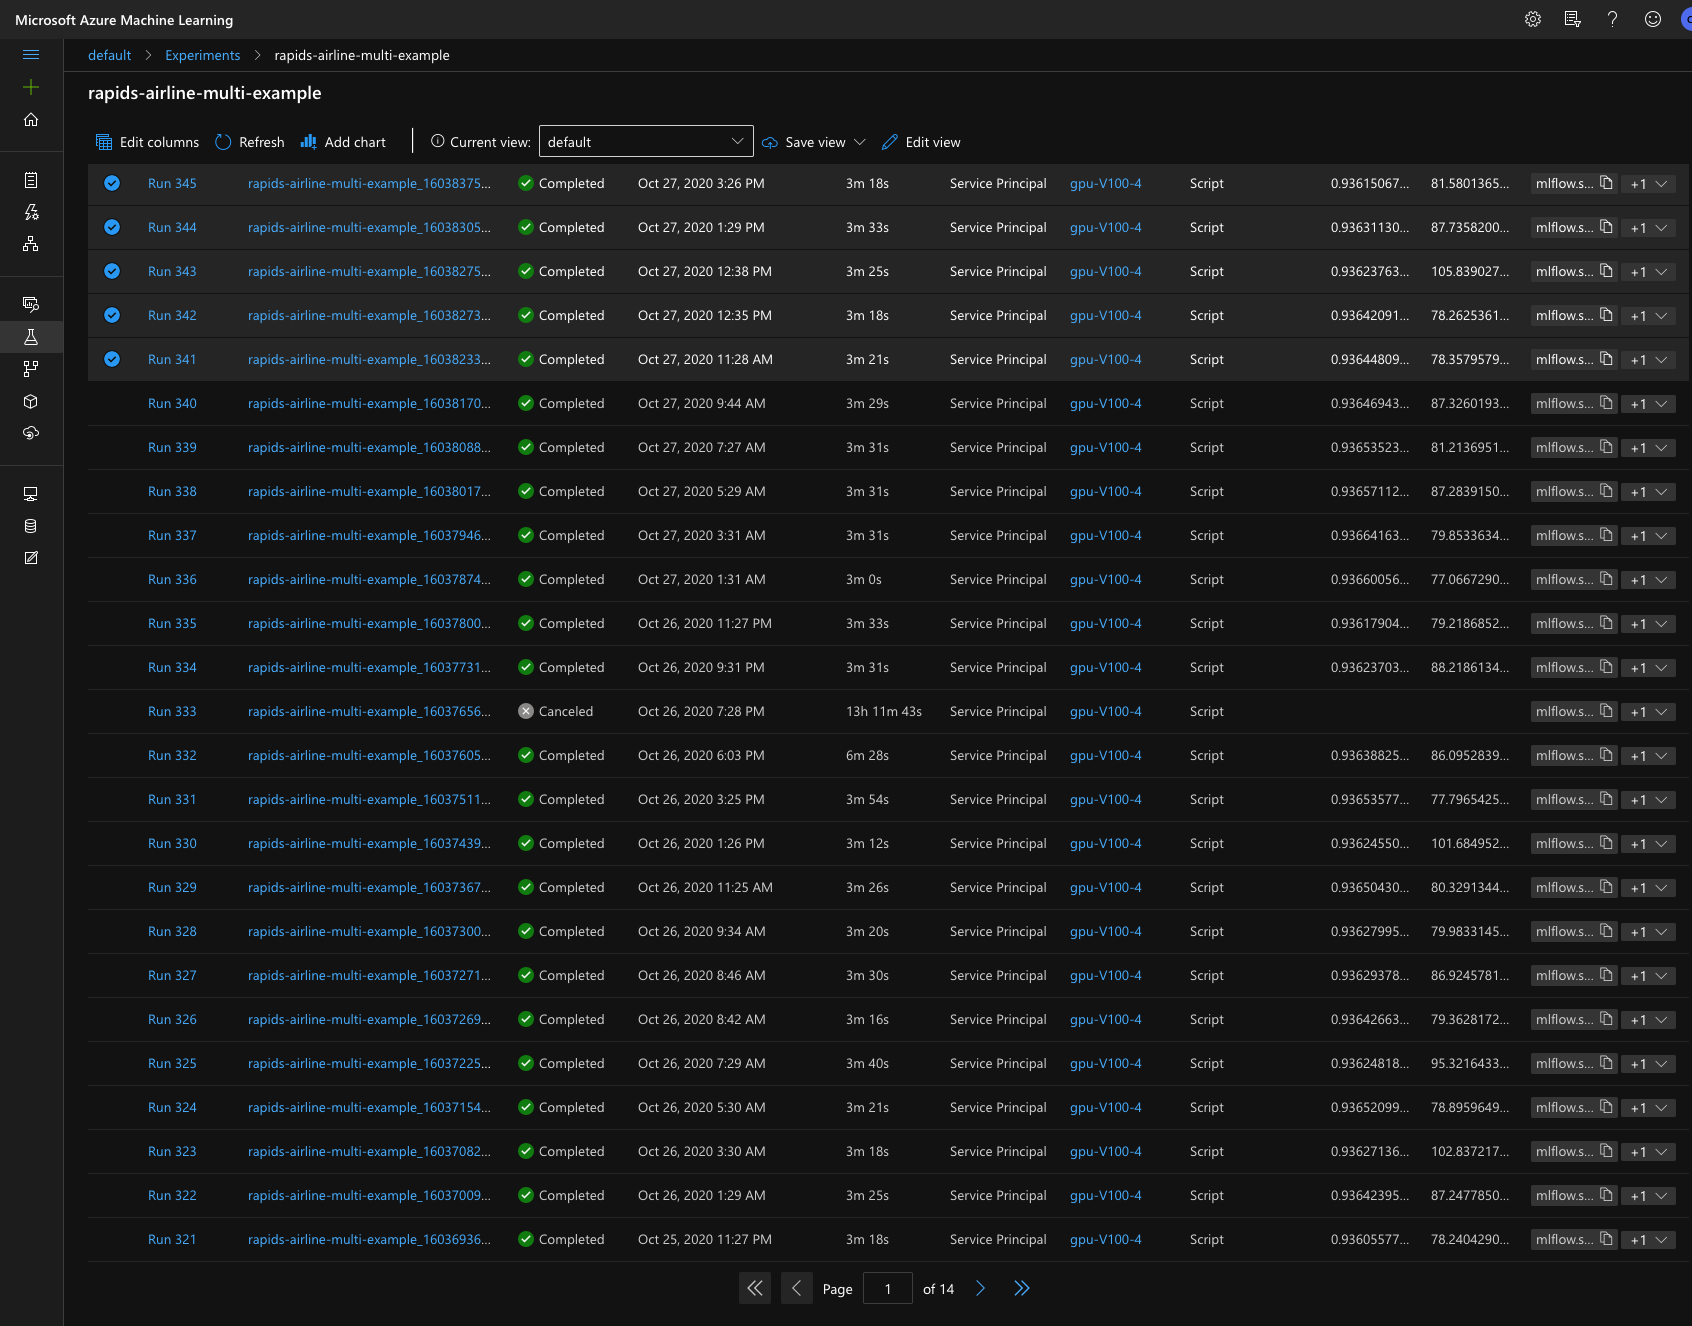Open the Models cube icon
Image resolution: width=1692 pixels, height=1326 pixels.
point(31,401)
